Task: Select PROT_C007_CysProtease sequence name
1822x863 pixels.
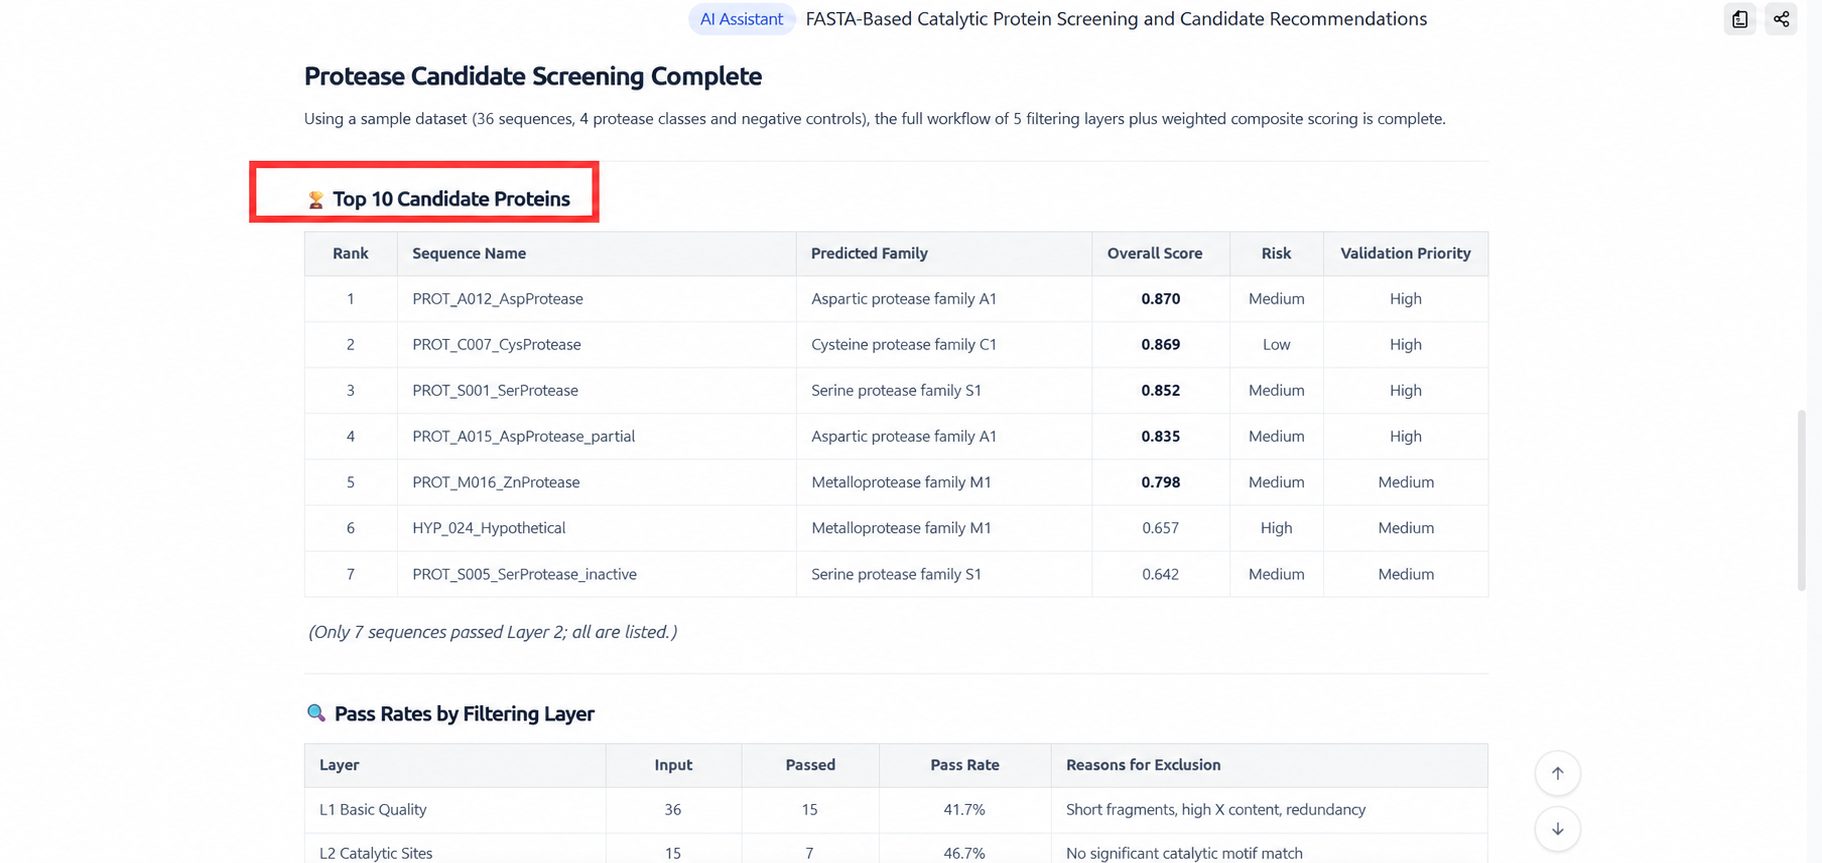Action: point(496,345)
